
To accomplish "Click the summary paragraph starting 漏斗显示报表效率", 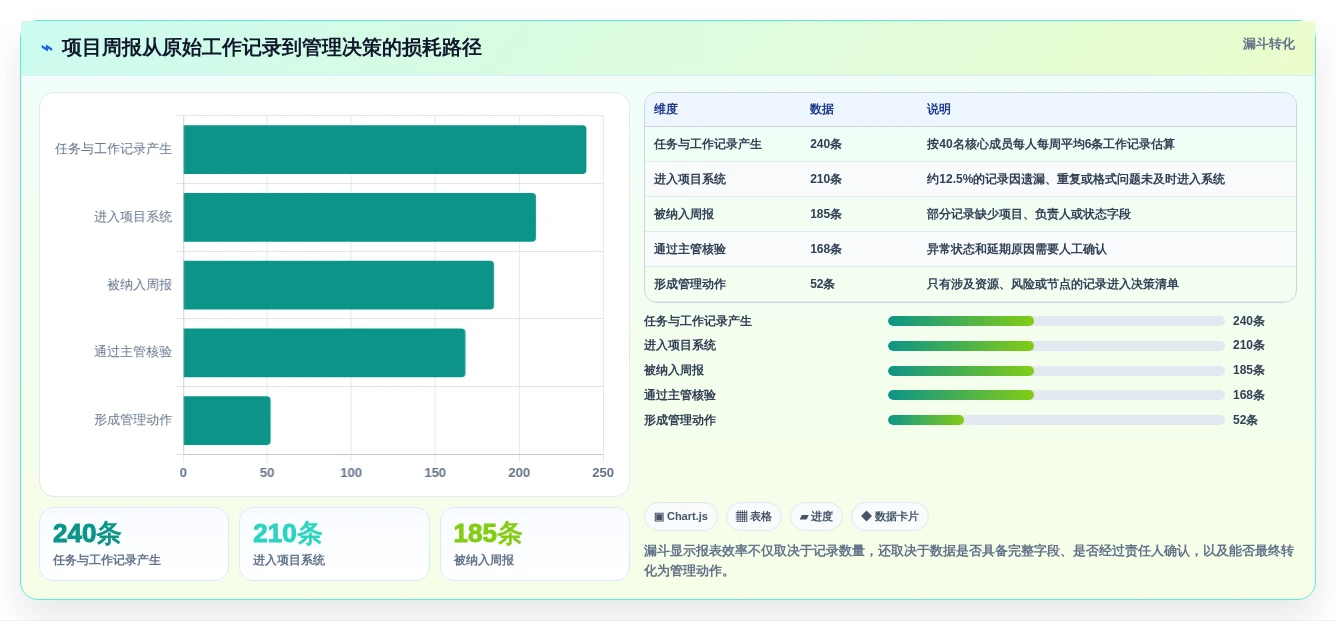I will pos(969,561).
